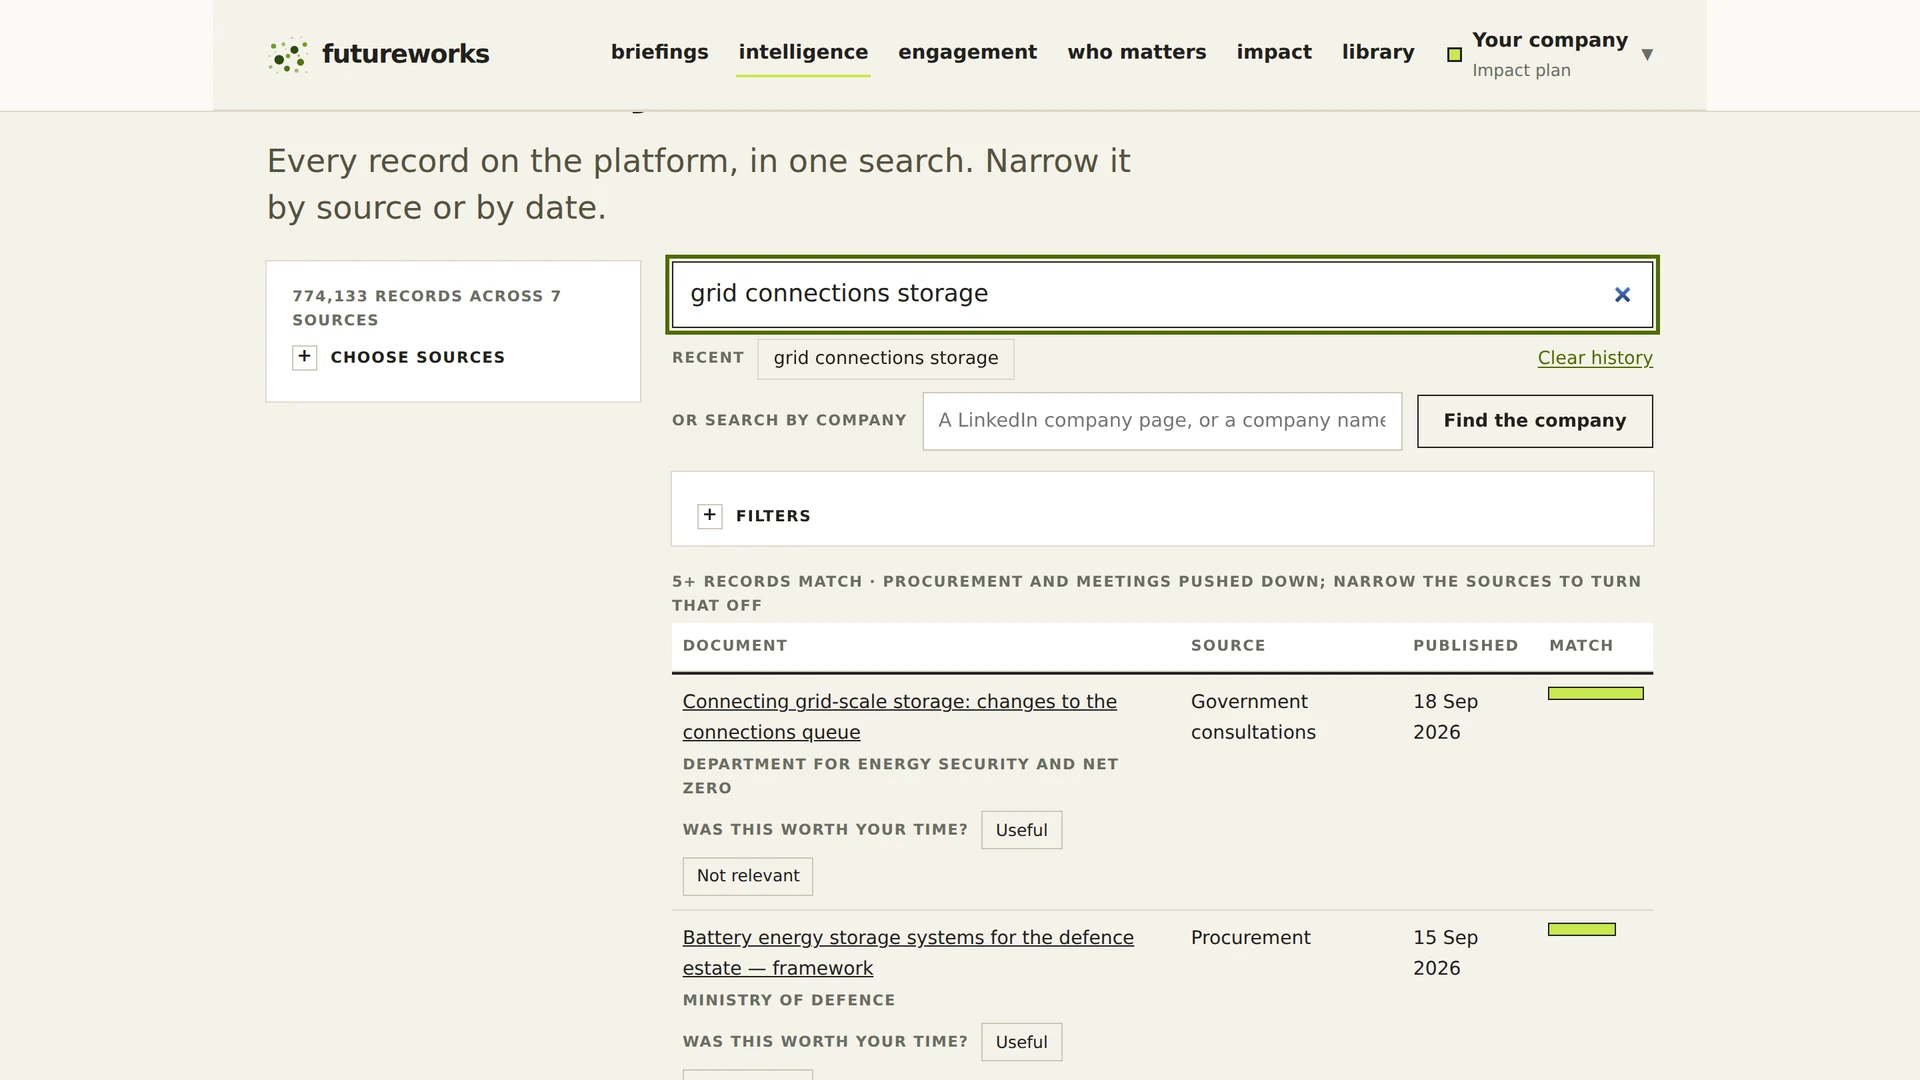Click the Match column header
The image size is (1920, 1080).
click(x=1581, y=646)
